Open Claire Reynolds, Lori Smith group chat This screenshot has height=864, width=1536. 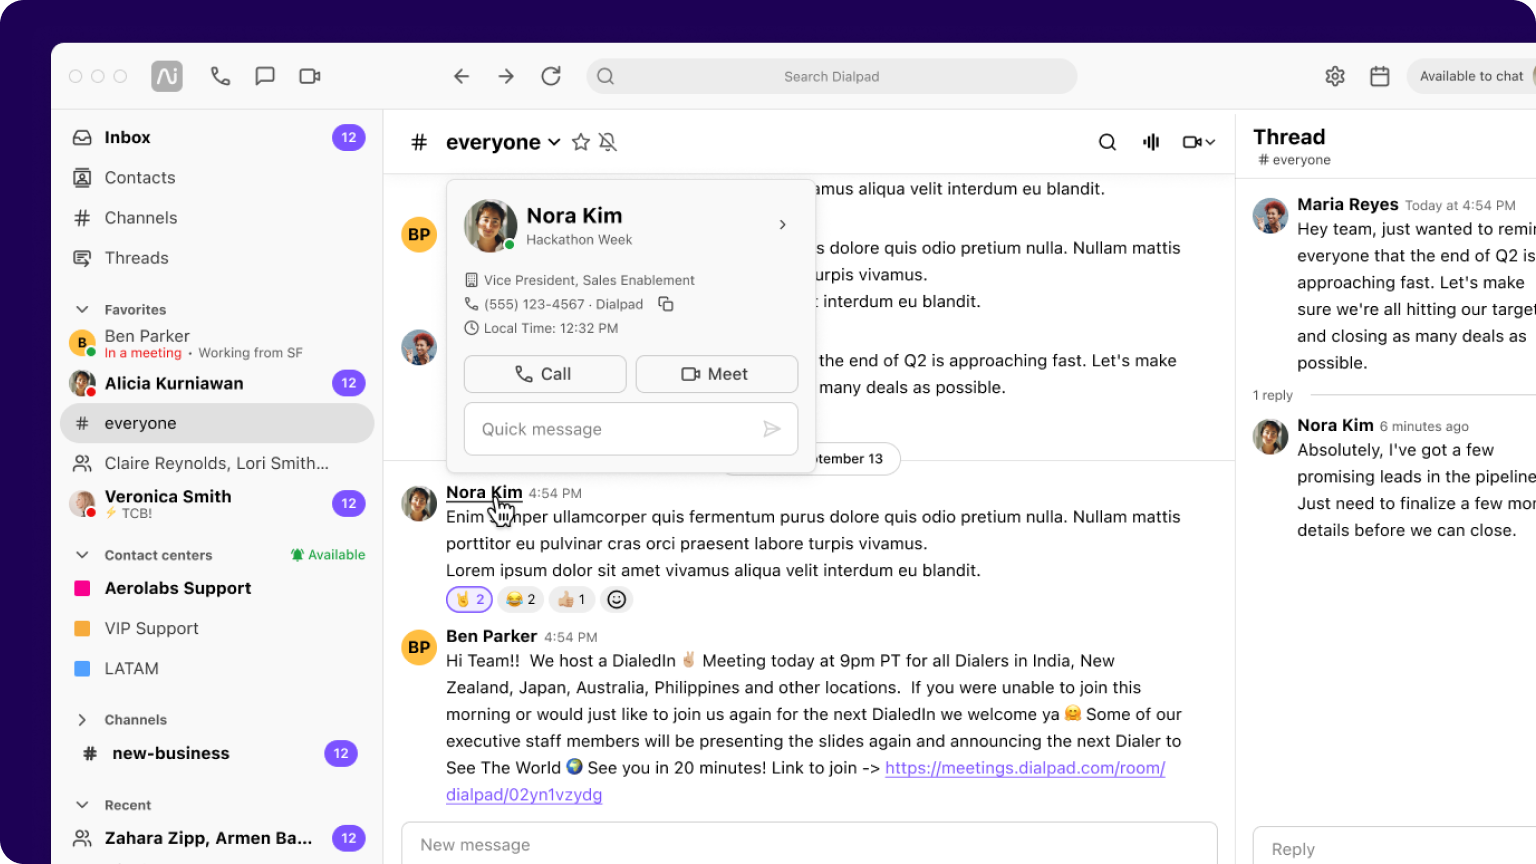217,463
